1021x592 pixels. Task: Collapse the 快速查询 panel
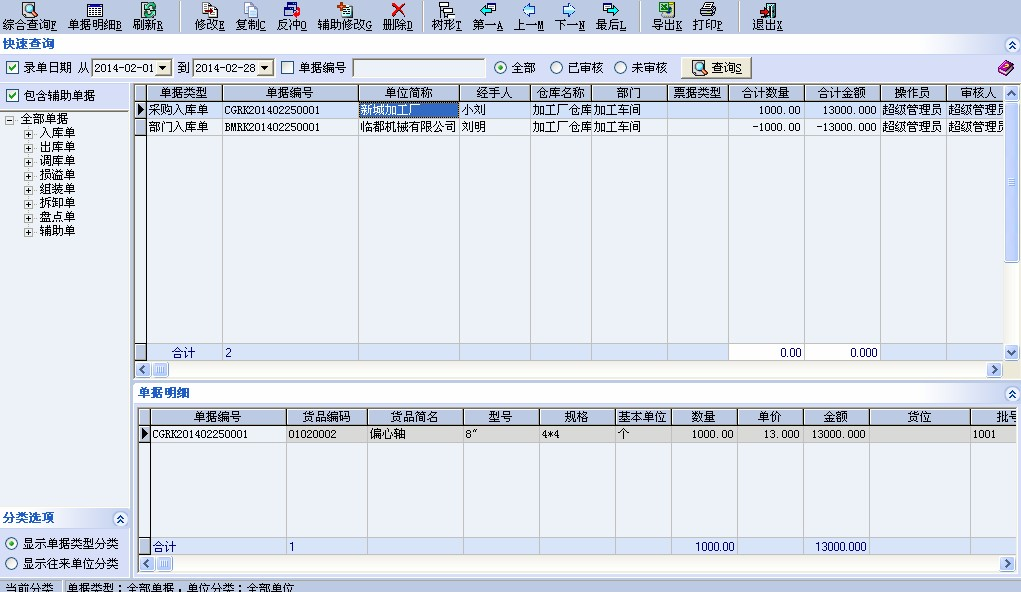[1011, 45]
